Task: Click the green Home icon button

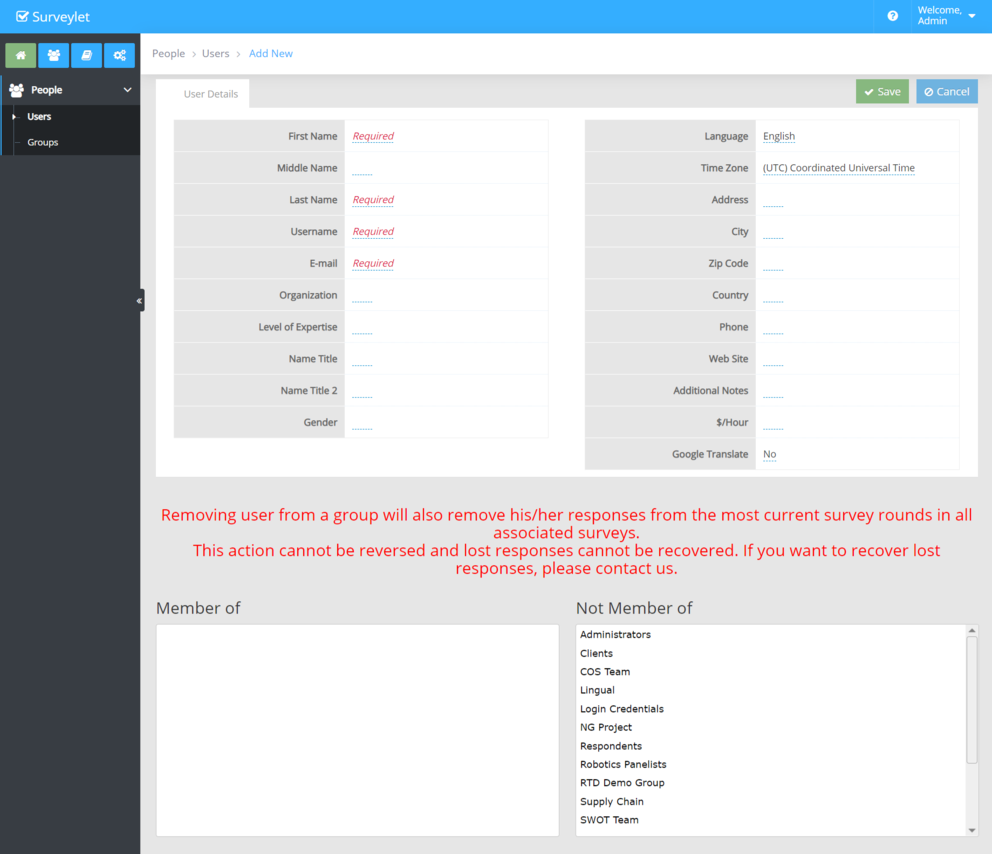Action: coord(20,55)
